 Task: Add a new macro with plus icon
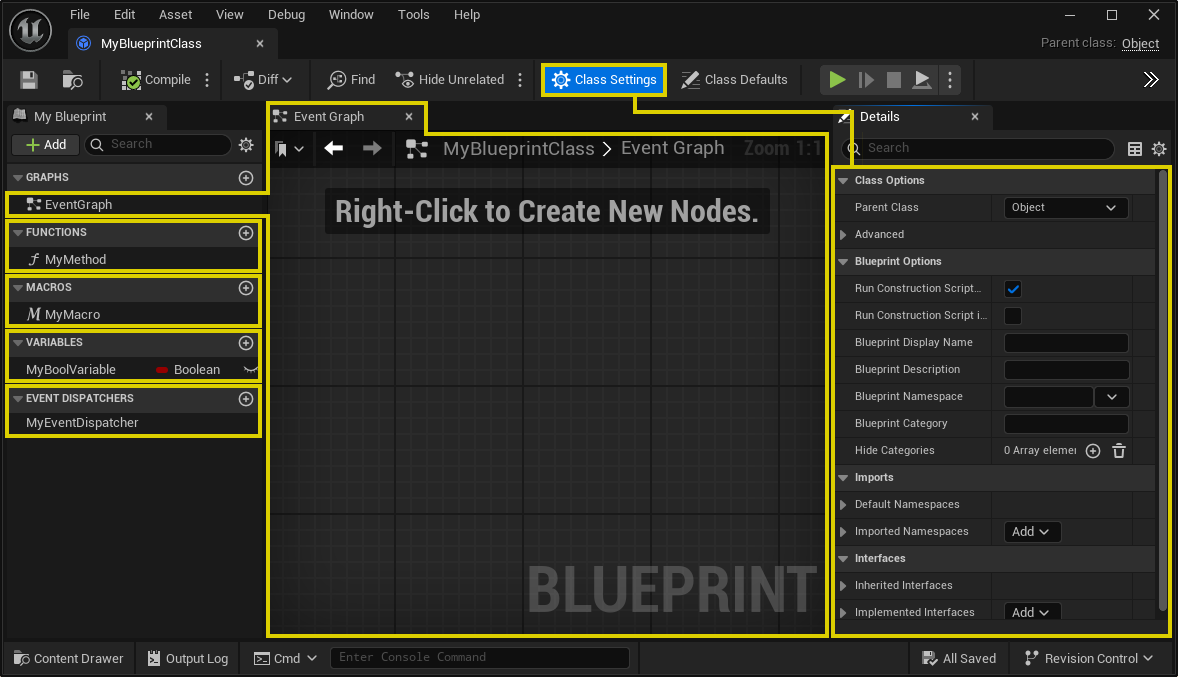246,288
